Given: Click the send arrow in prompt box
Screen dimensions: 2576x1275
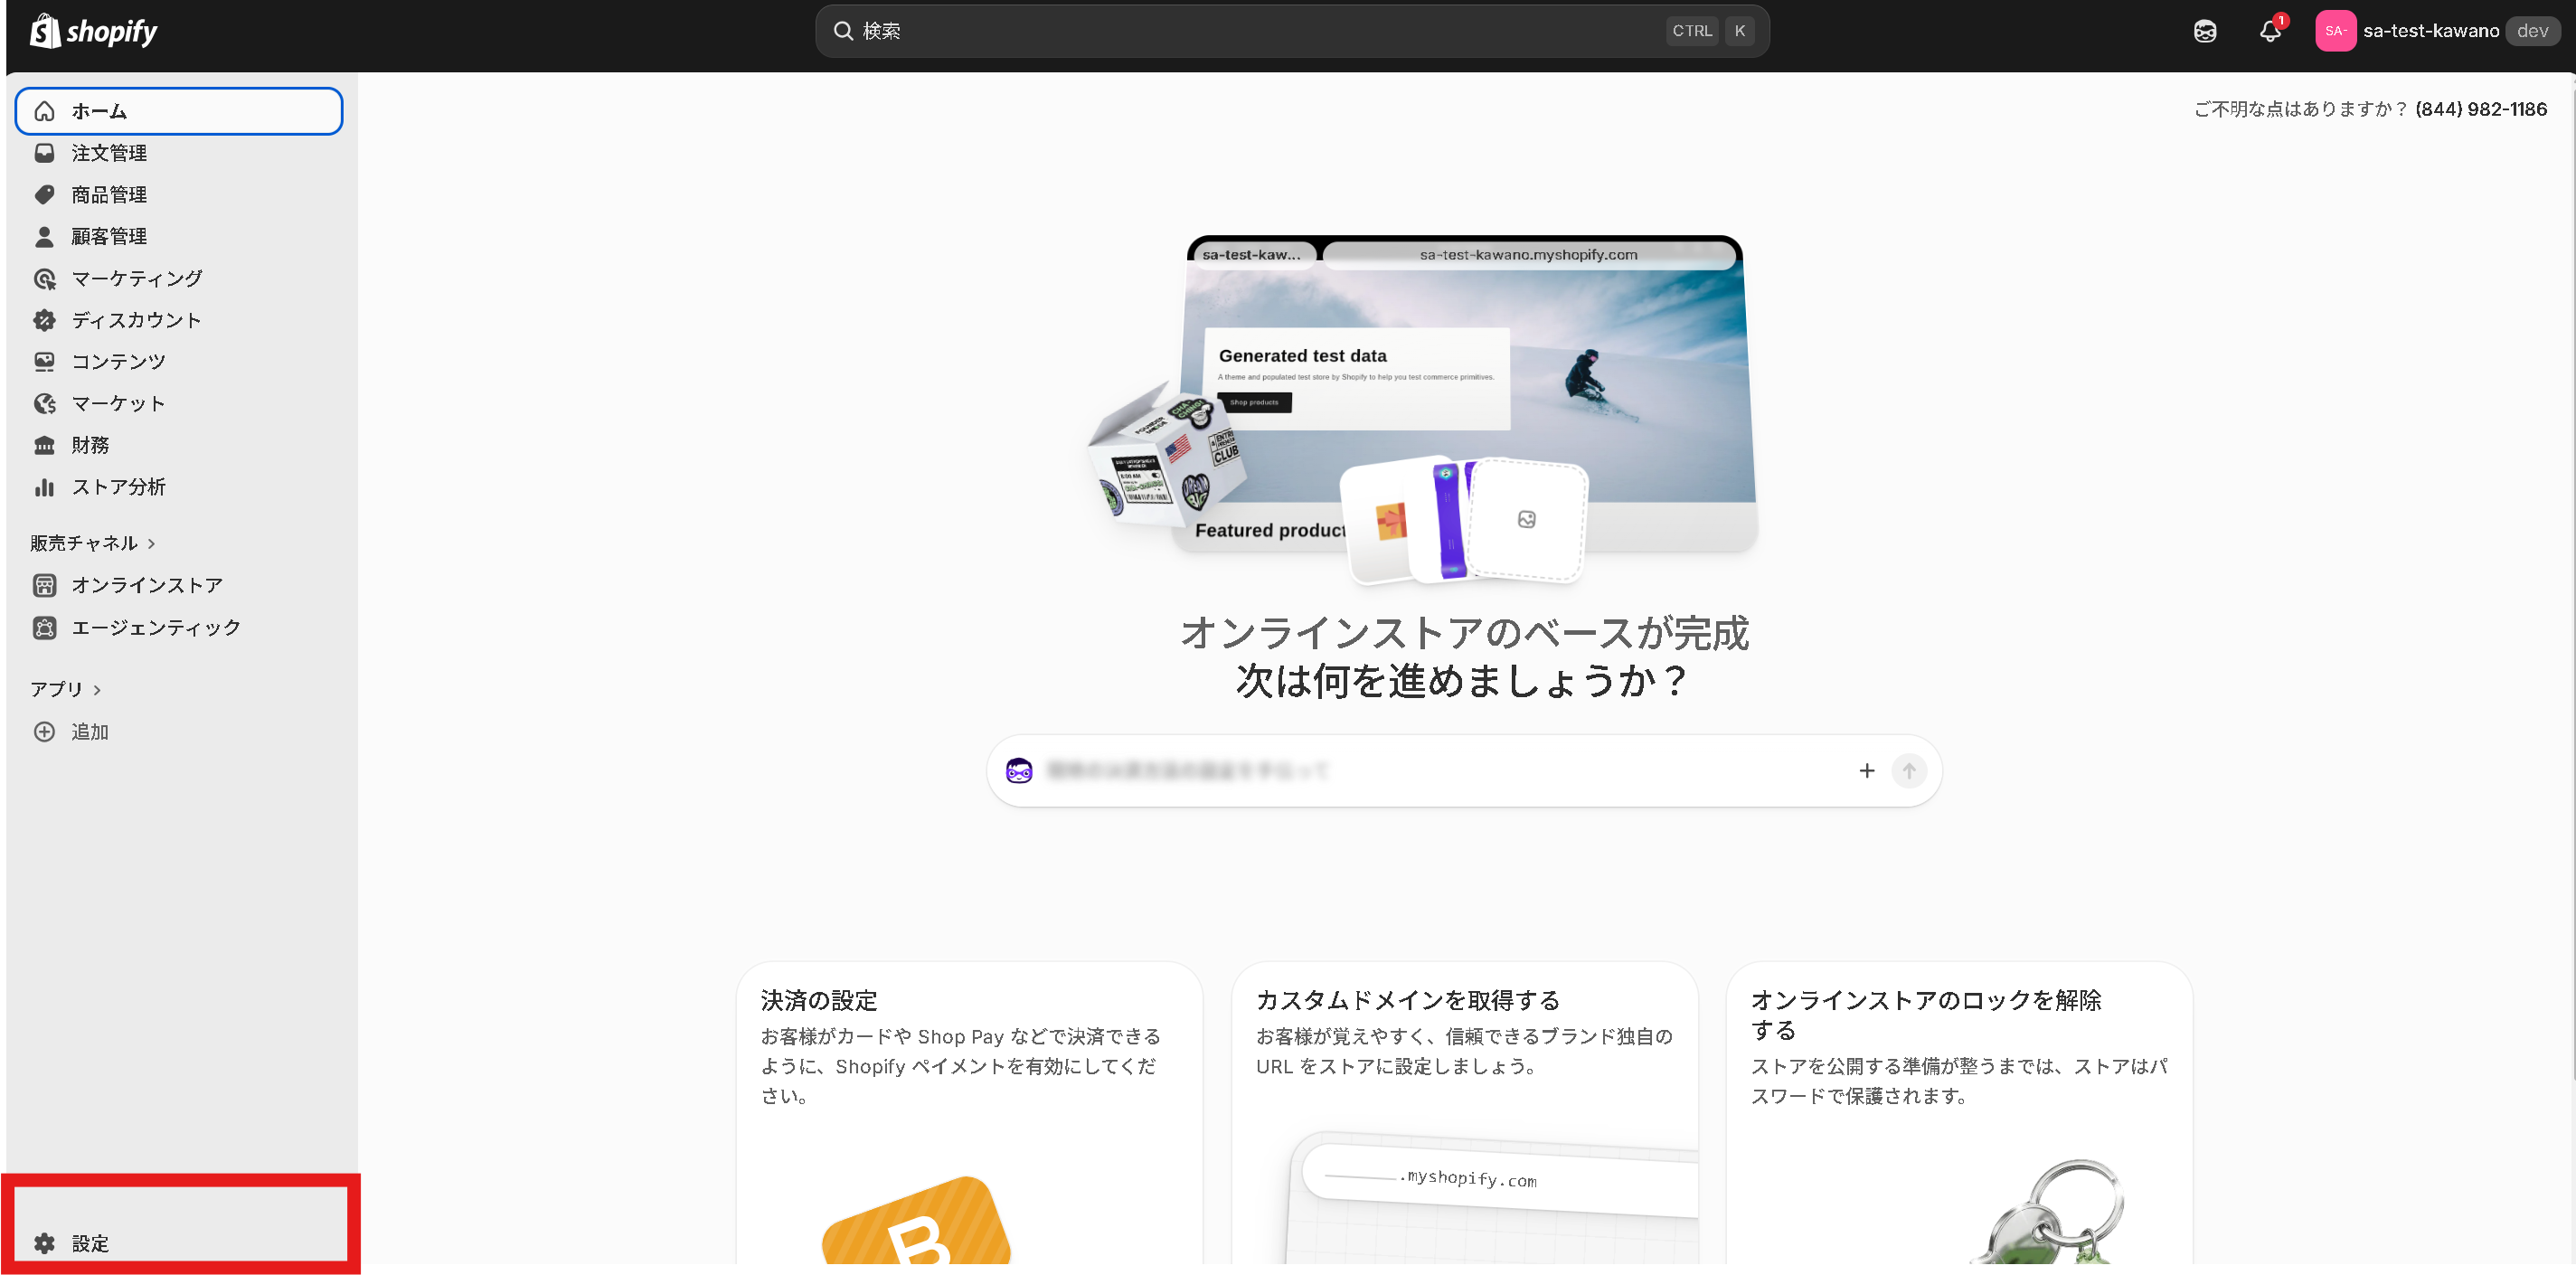Looking at the screenshot, I should pyautogui.click(x=1909, y=771).
